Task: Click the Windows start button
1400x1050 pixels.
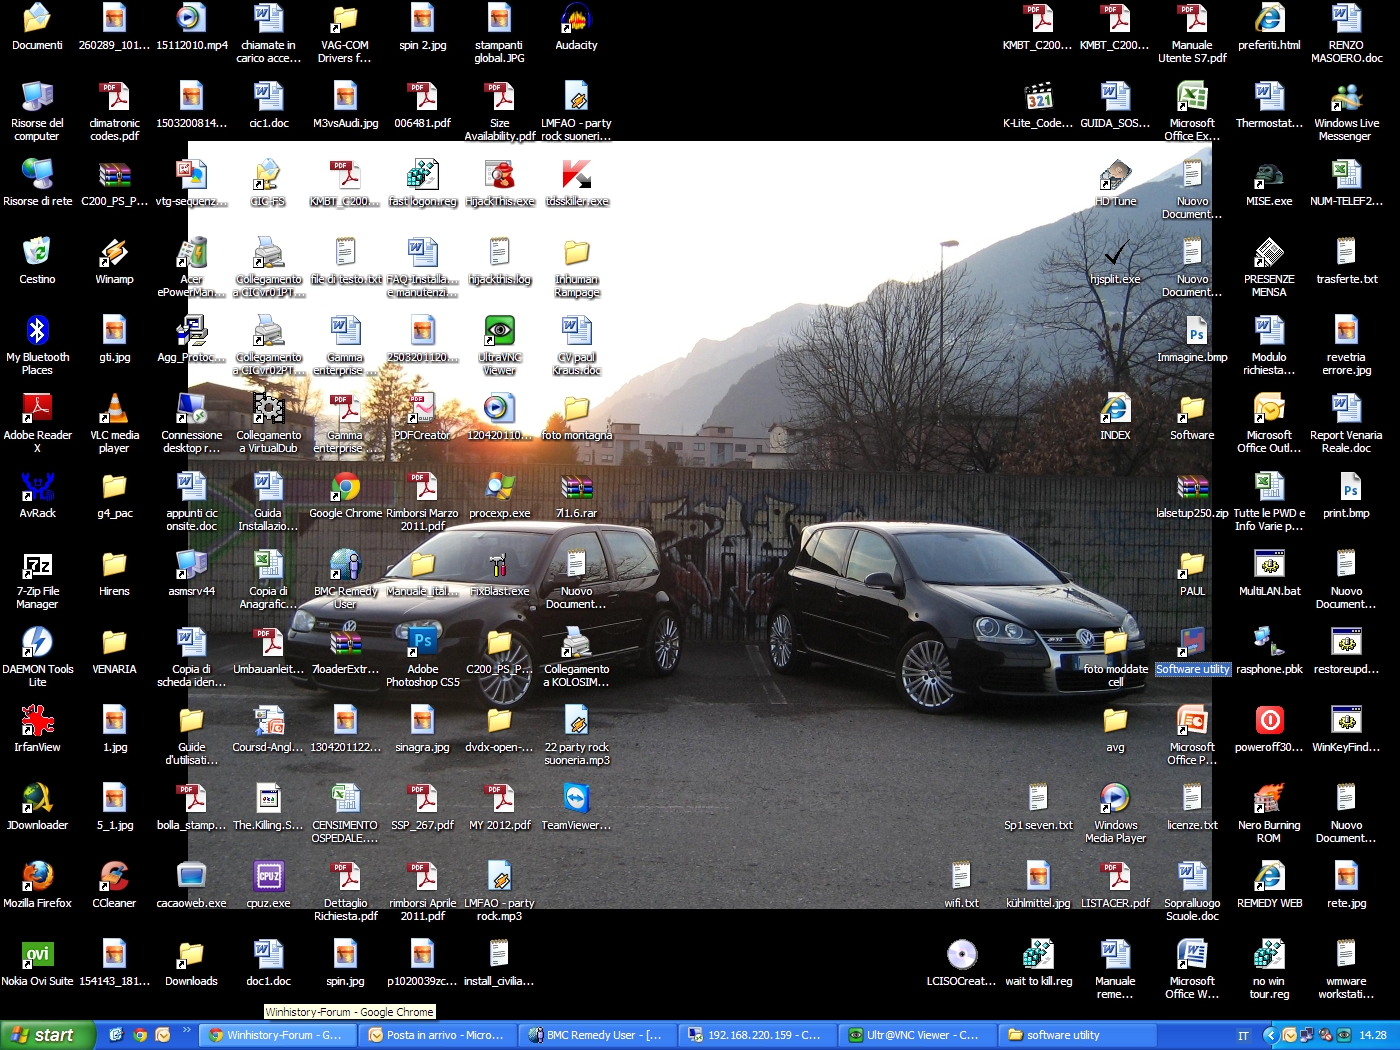Action: point(44,1035)
